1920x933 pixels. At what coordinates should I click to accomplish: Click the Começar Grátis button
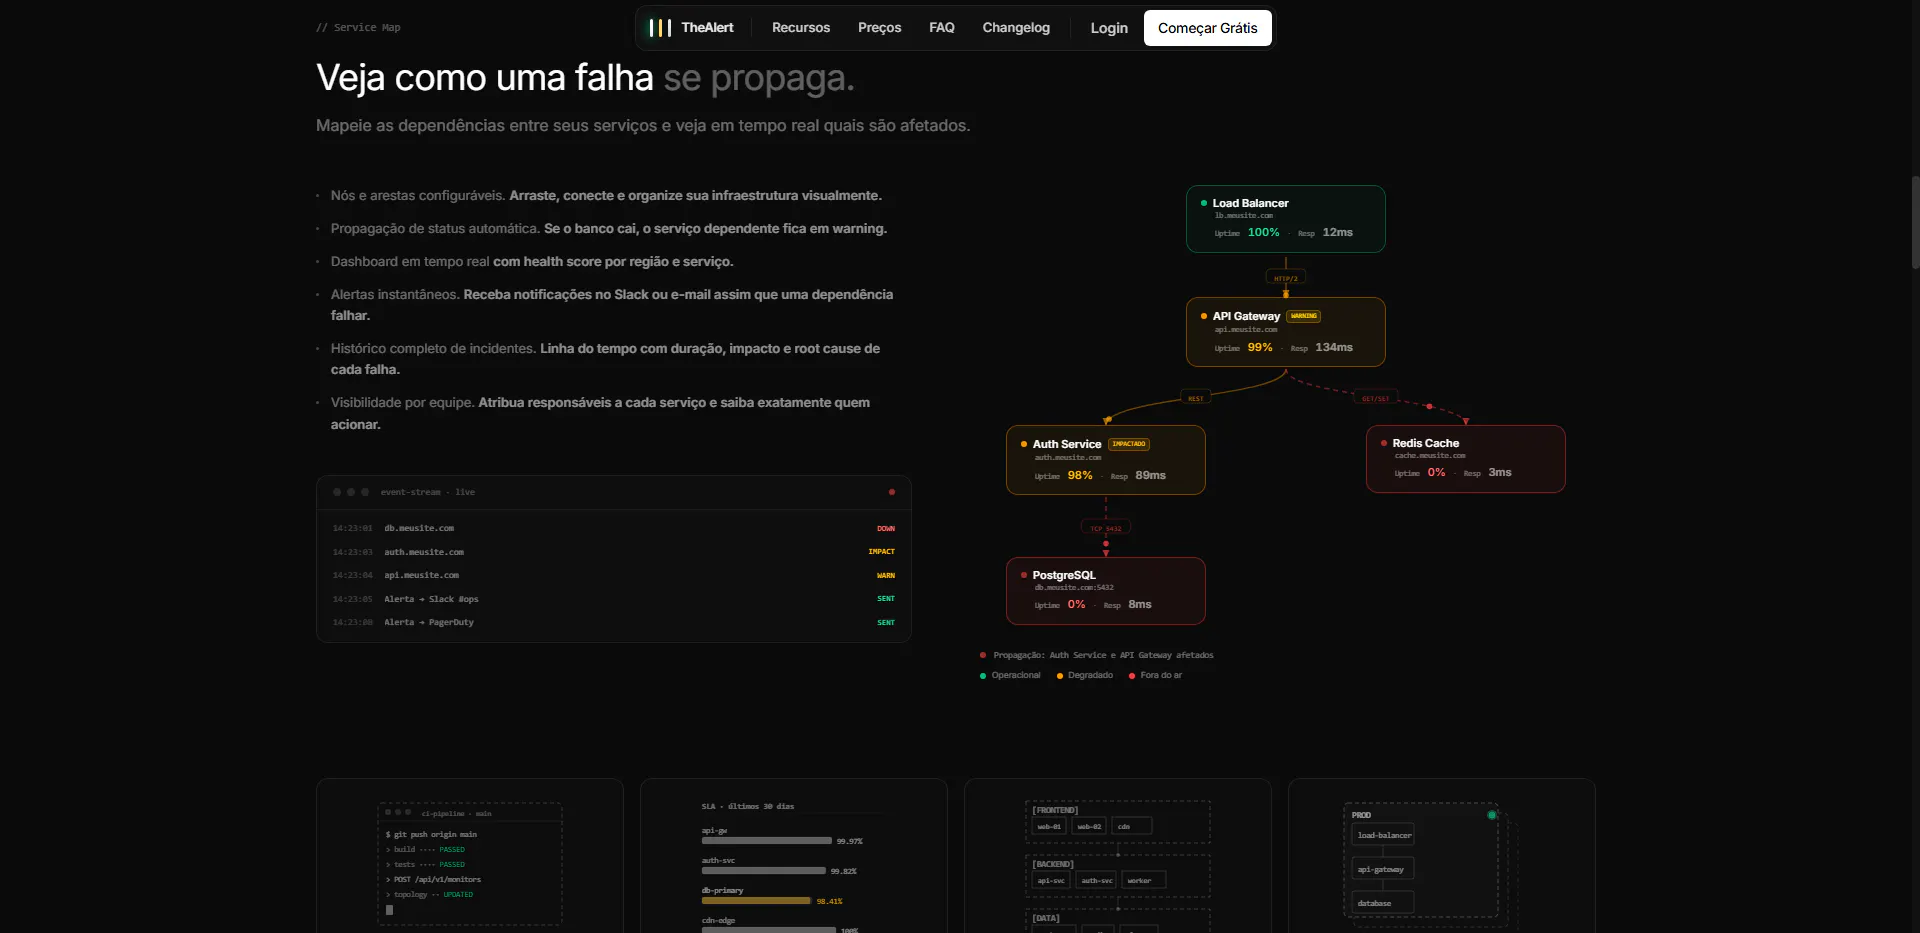[x=1208, y=28]
